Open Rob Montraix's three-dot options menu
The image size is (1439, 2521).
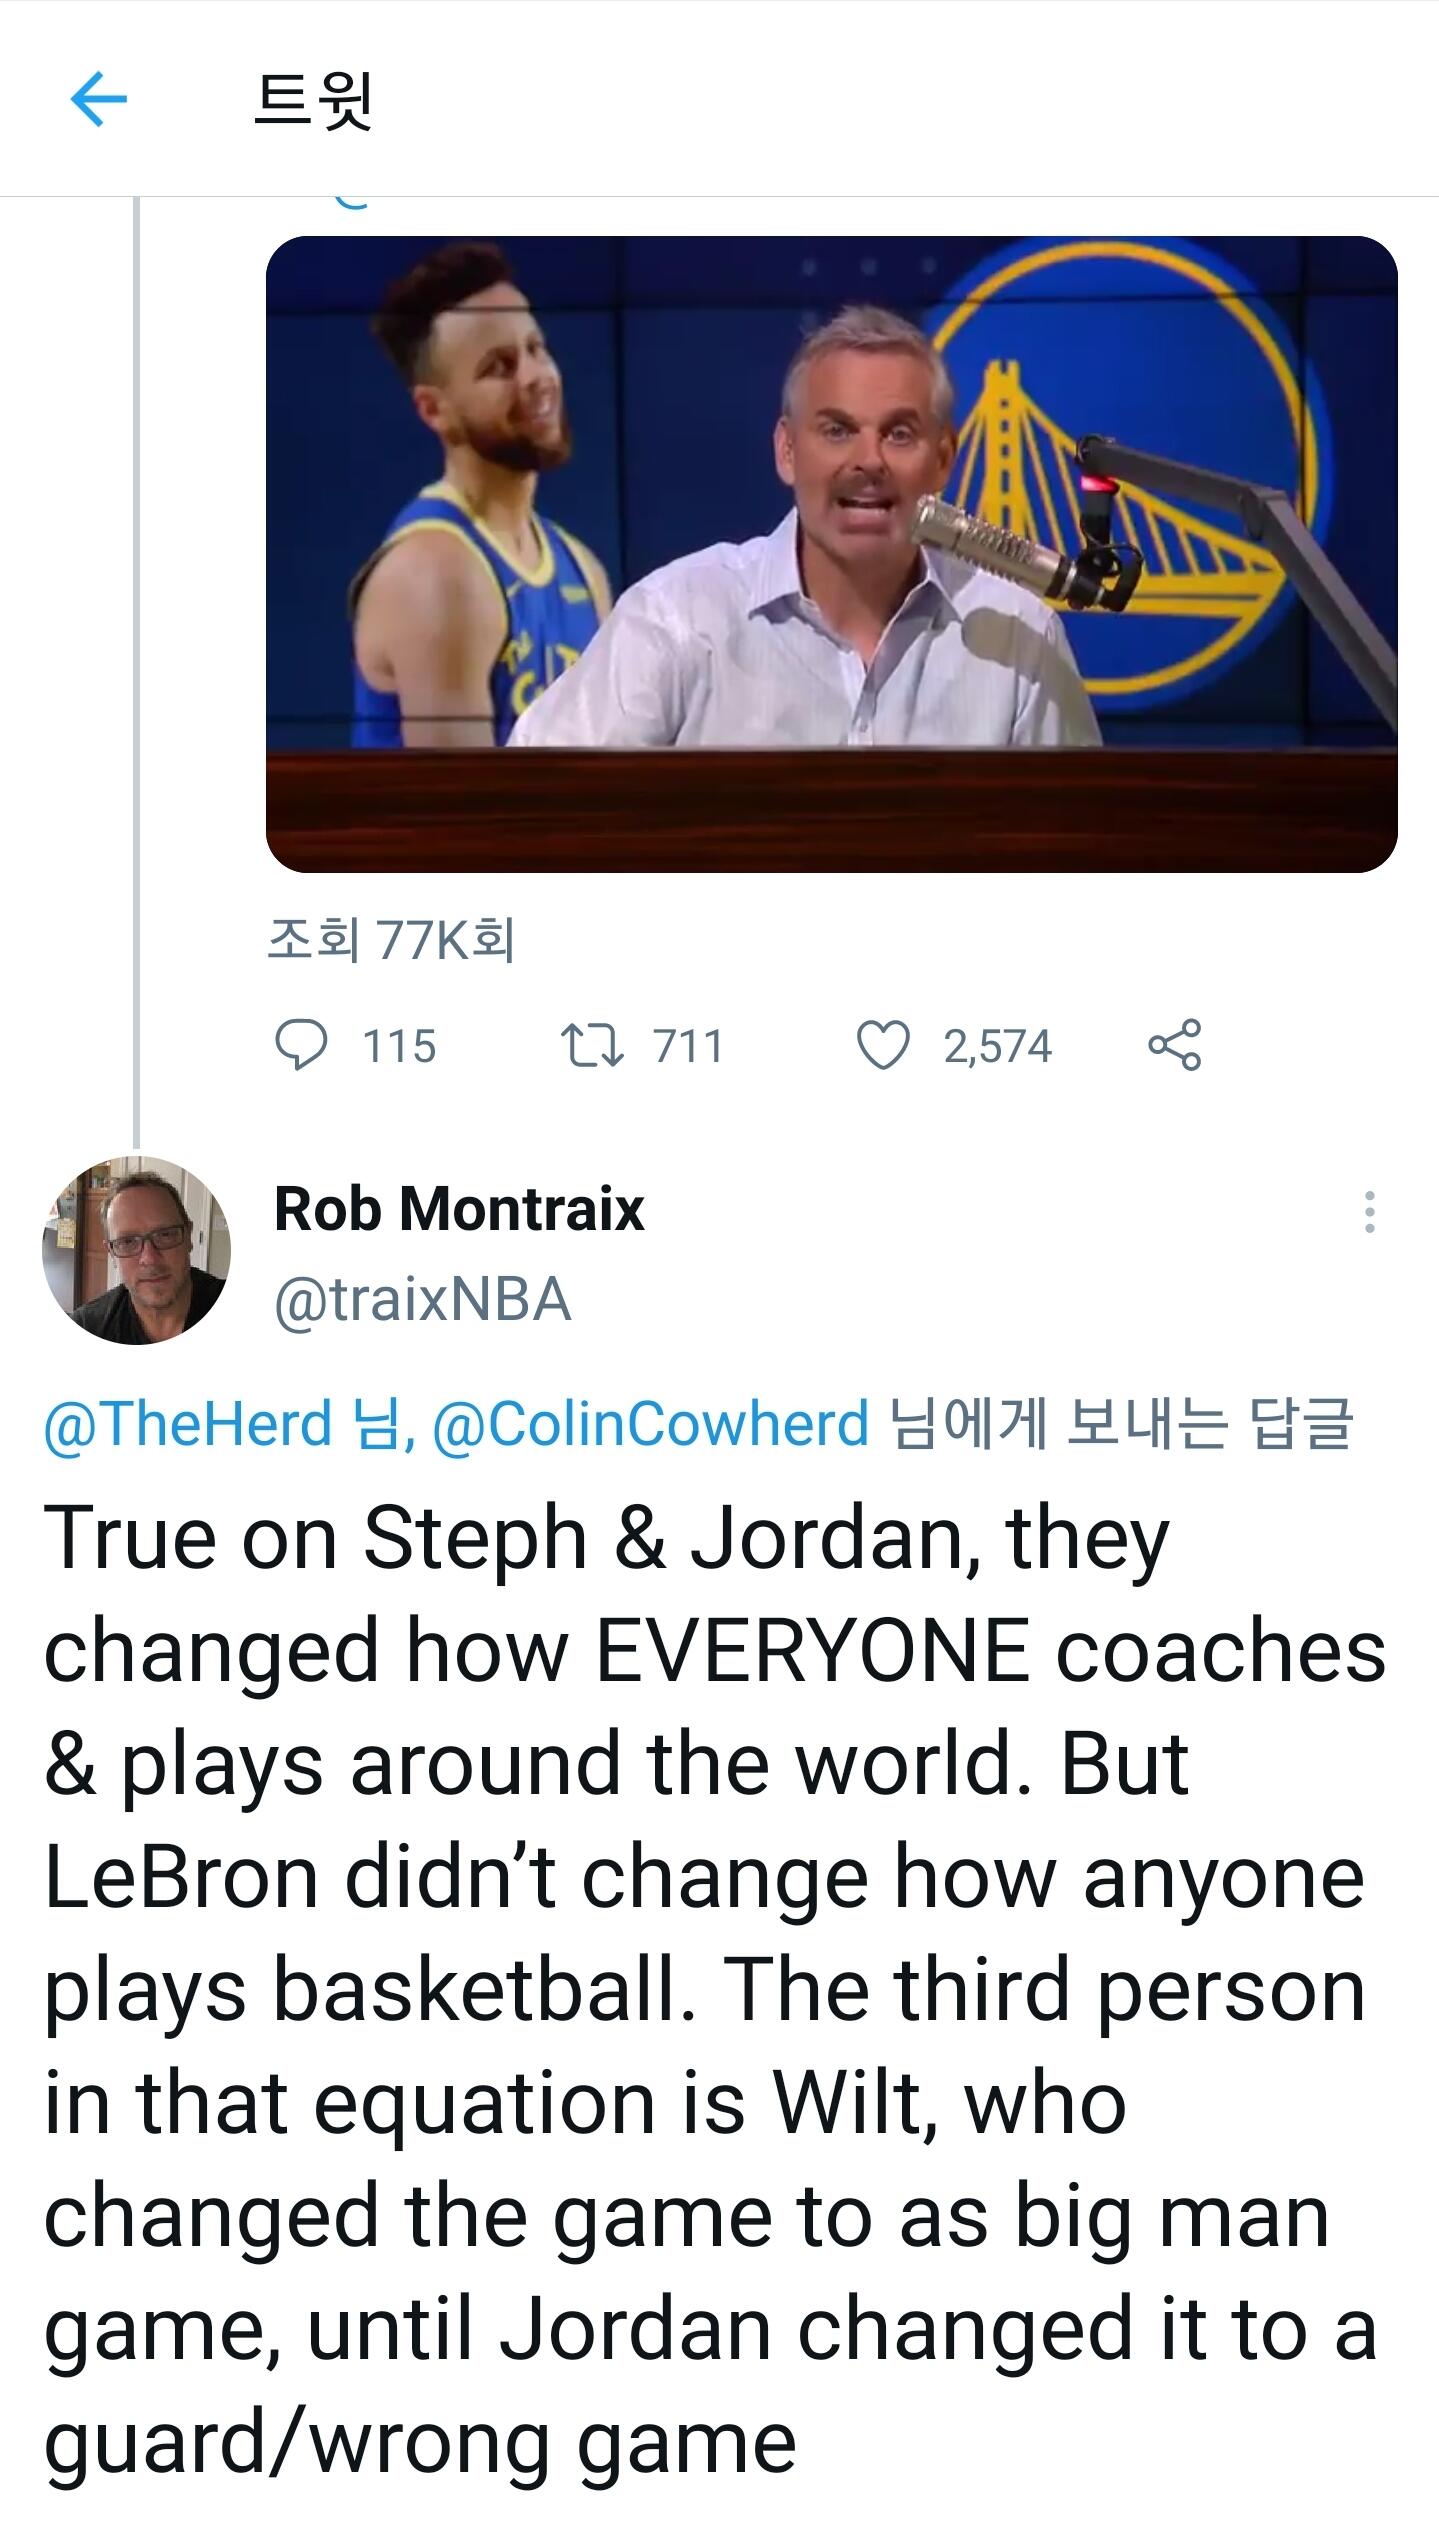click(1369, 1212)
